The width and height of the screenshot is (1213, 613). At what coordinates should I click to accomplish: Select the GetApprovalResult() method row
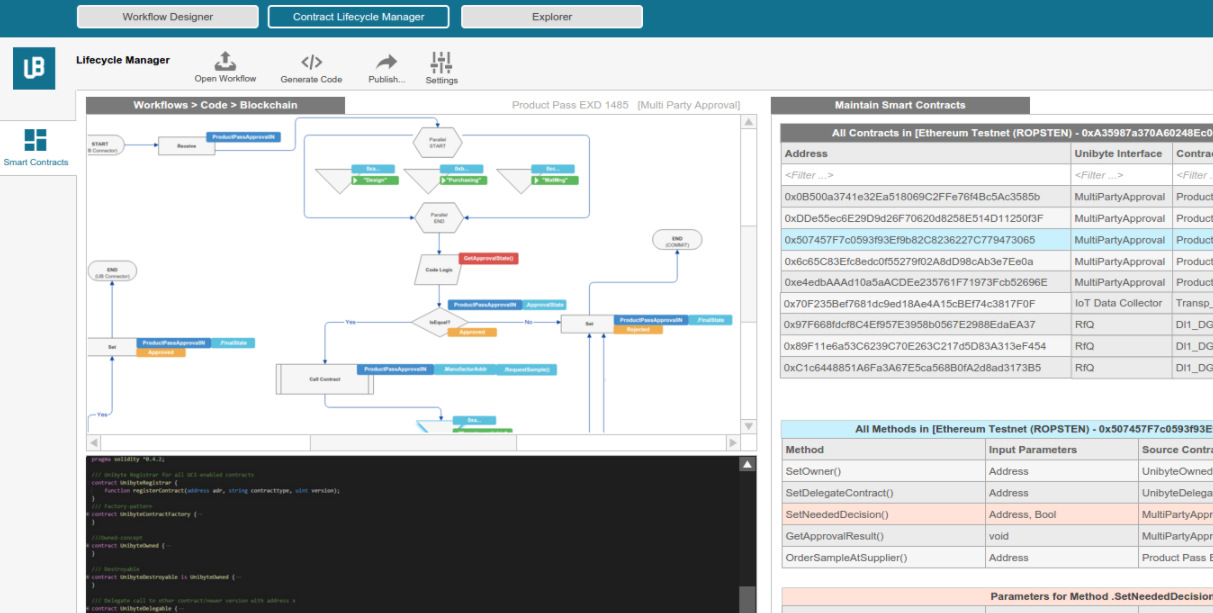(997, 536)
